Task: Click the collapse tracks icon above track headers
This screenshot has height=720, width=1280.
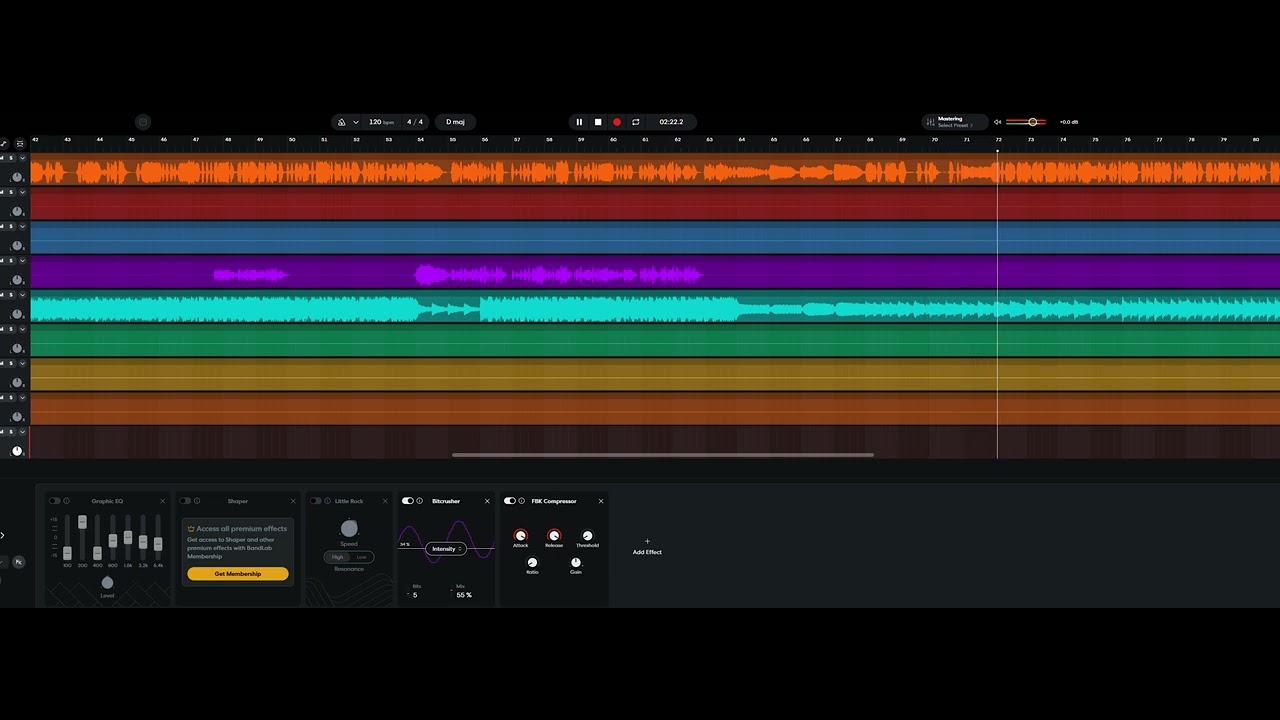Action: [20, 144]
